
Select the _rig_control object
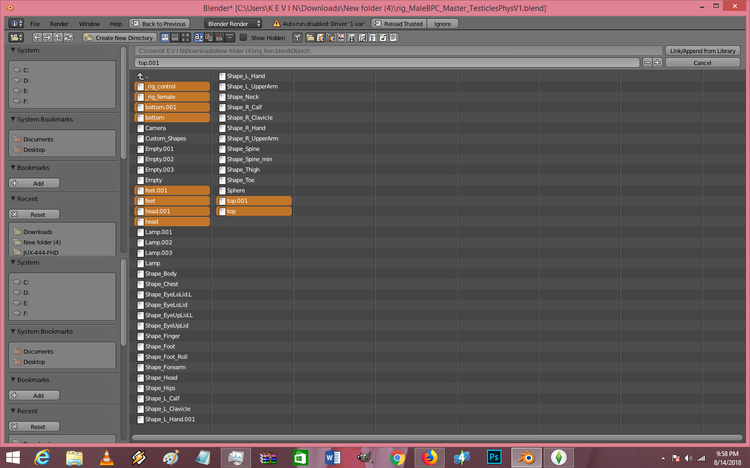point(172,86)
